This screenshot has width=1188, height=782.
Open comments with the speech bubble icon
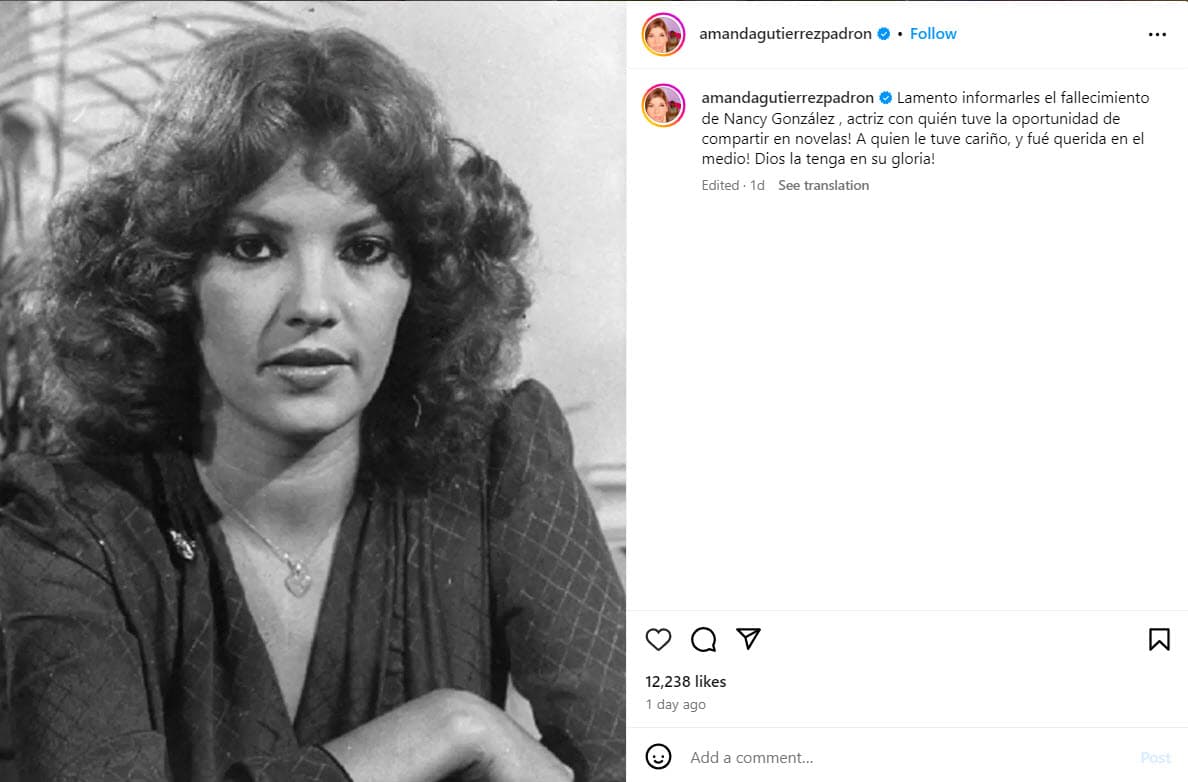(x=703, y=638)
